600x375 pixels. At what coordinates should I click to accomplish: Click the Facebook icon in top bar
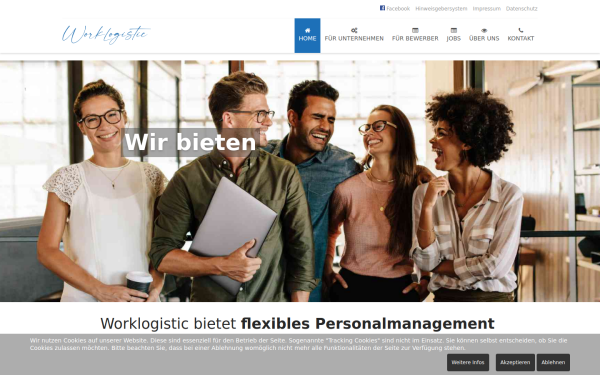(x=382, y=8)
